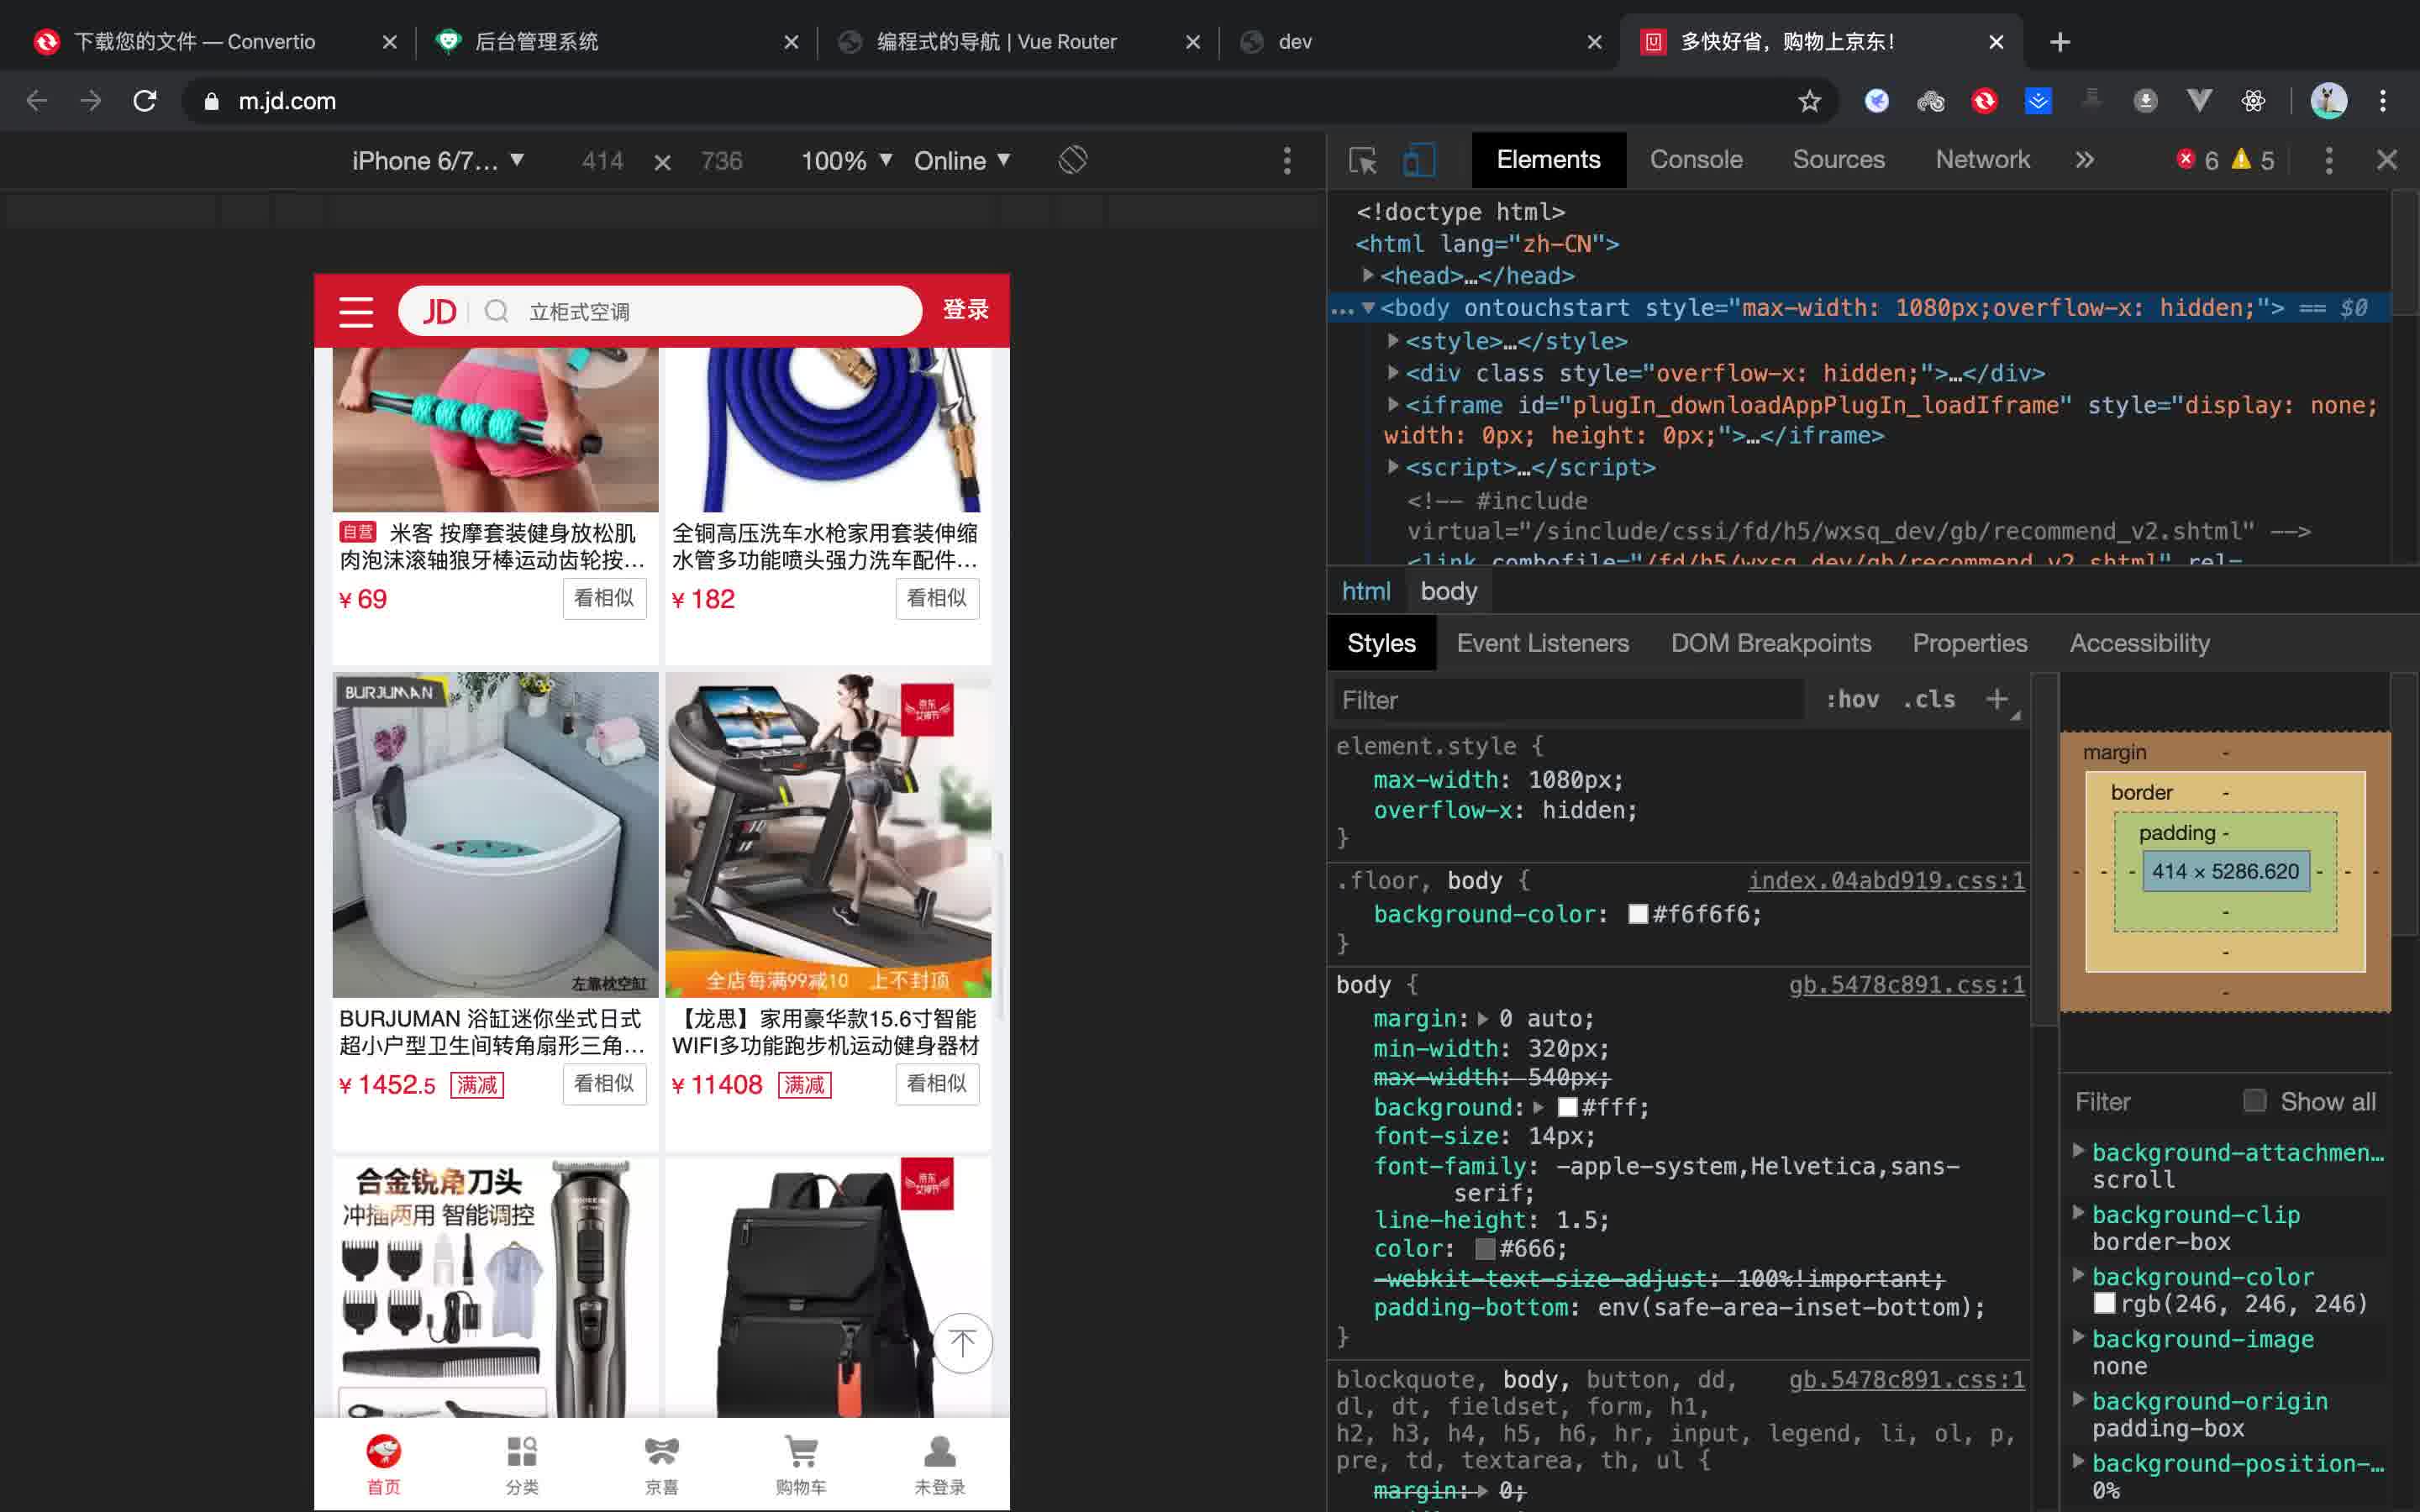Viewport: 2420px width, 1512px height.
Task: Expand the head element tree node
Action: pyautogui.click(x=1371, y=276)
